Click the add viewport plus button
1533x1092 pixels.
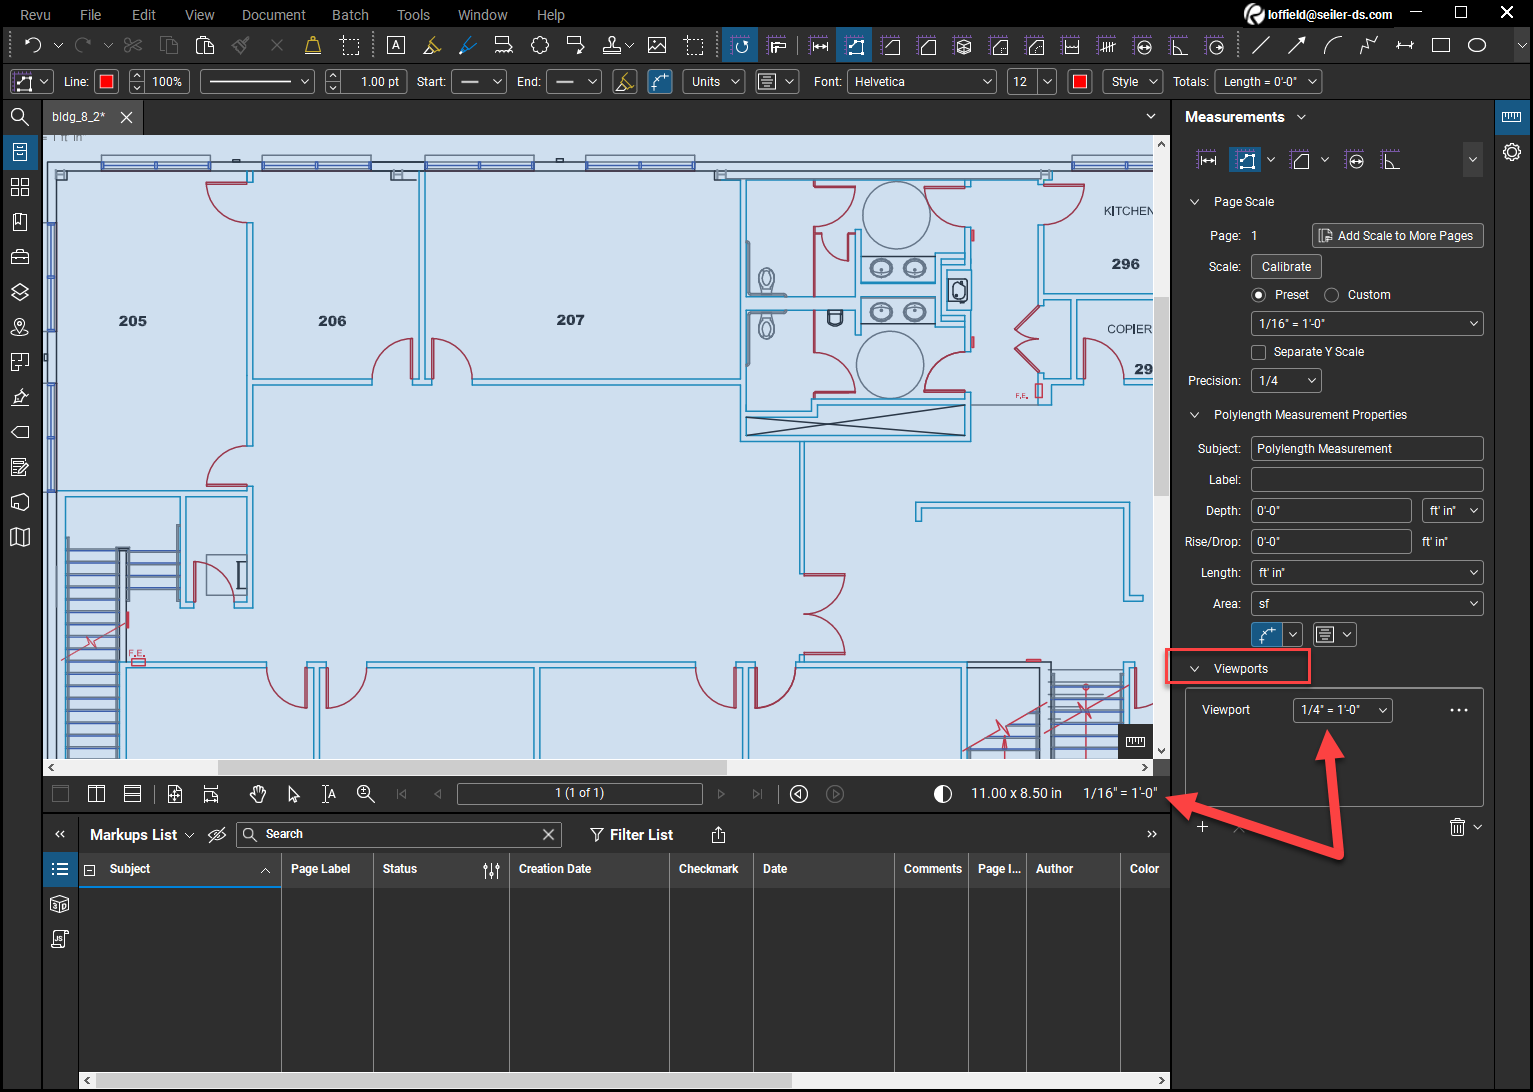pos(1202,827)
